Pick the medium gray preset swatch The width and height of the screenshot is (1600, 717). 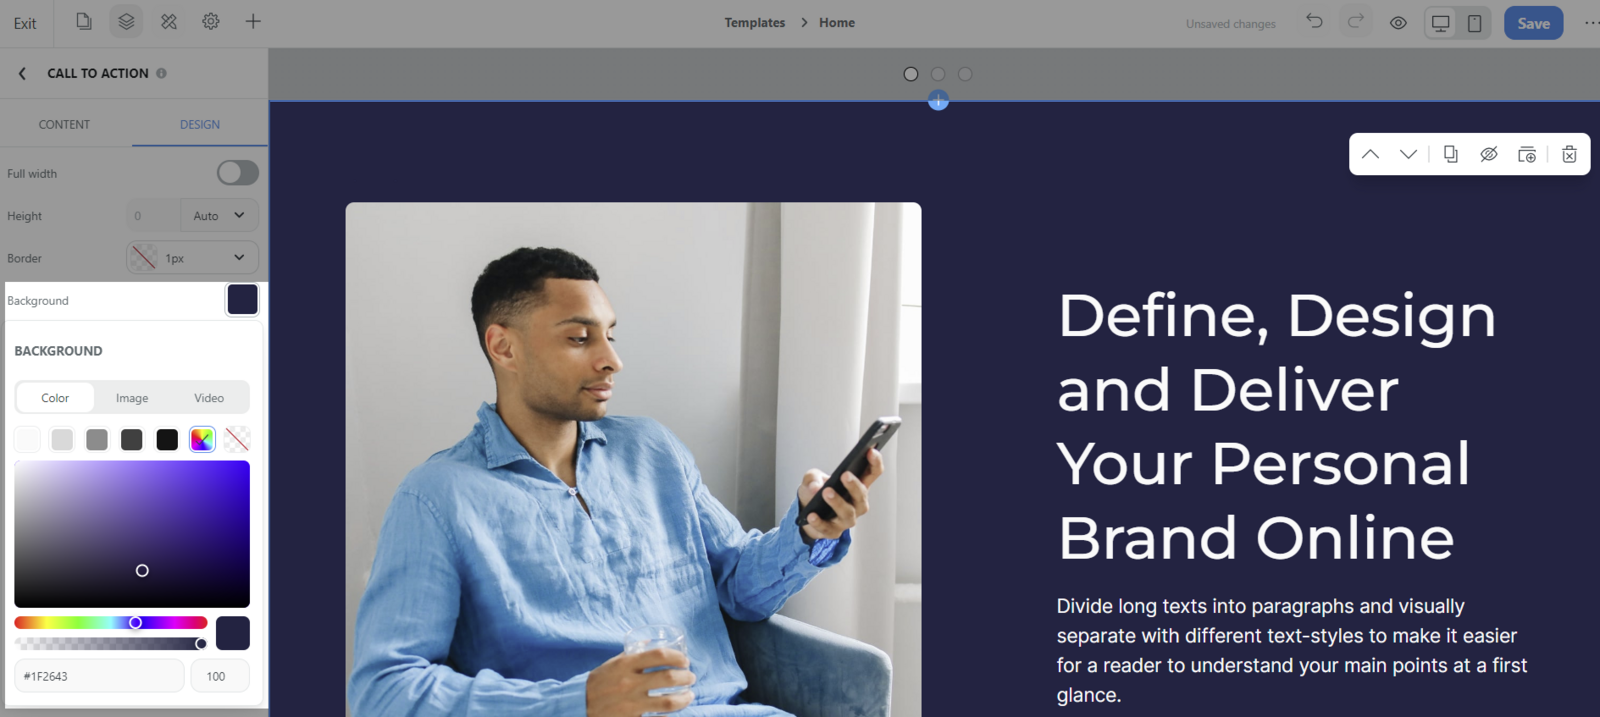pyautogui.click(x=97, y=439)
